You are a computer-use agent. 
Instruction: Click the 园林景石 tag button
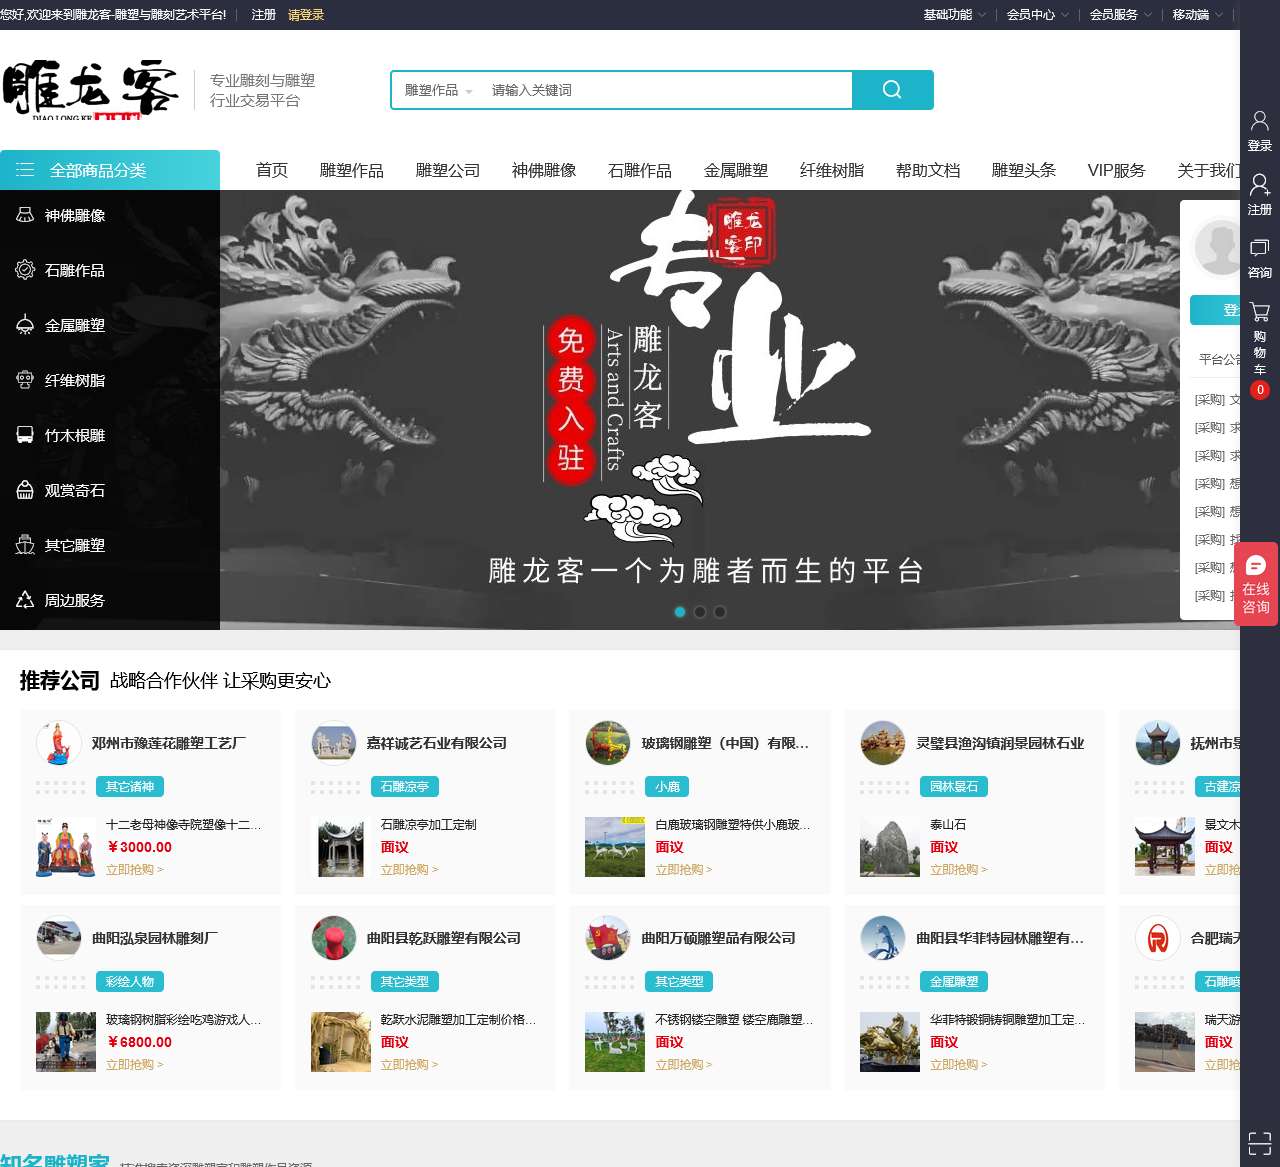954,787
